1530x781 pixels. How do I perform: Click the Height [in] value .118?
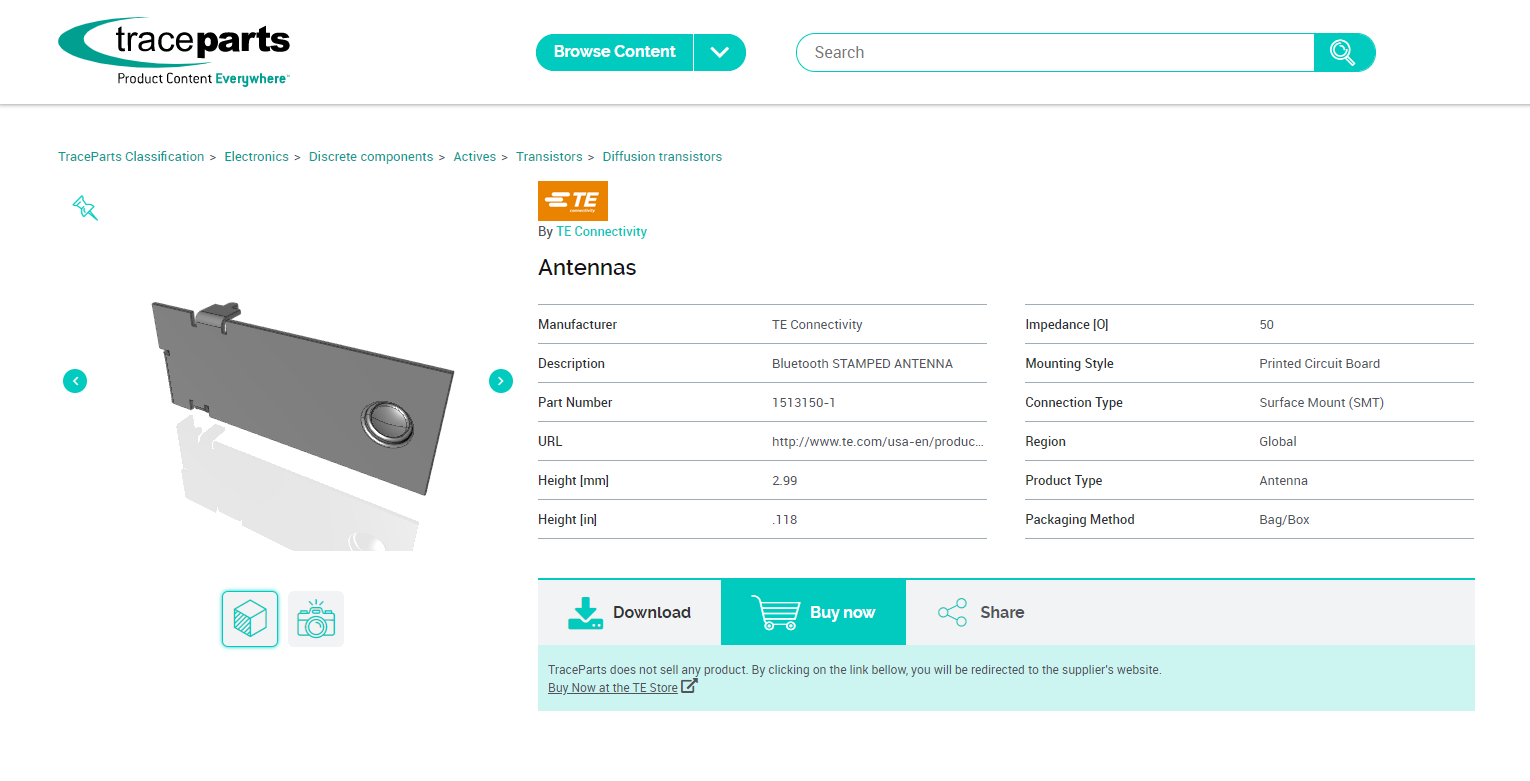[785, 519]
